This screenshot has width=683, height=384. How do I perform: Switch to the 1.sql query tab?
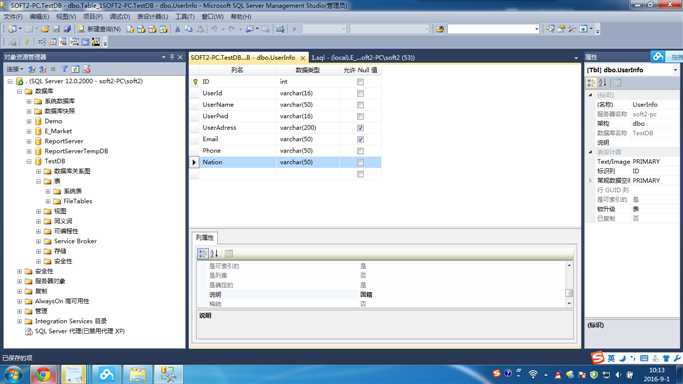click(x=363, y=57)
